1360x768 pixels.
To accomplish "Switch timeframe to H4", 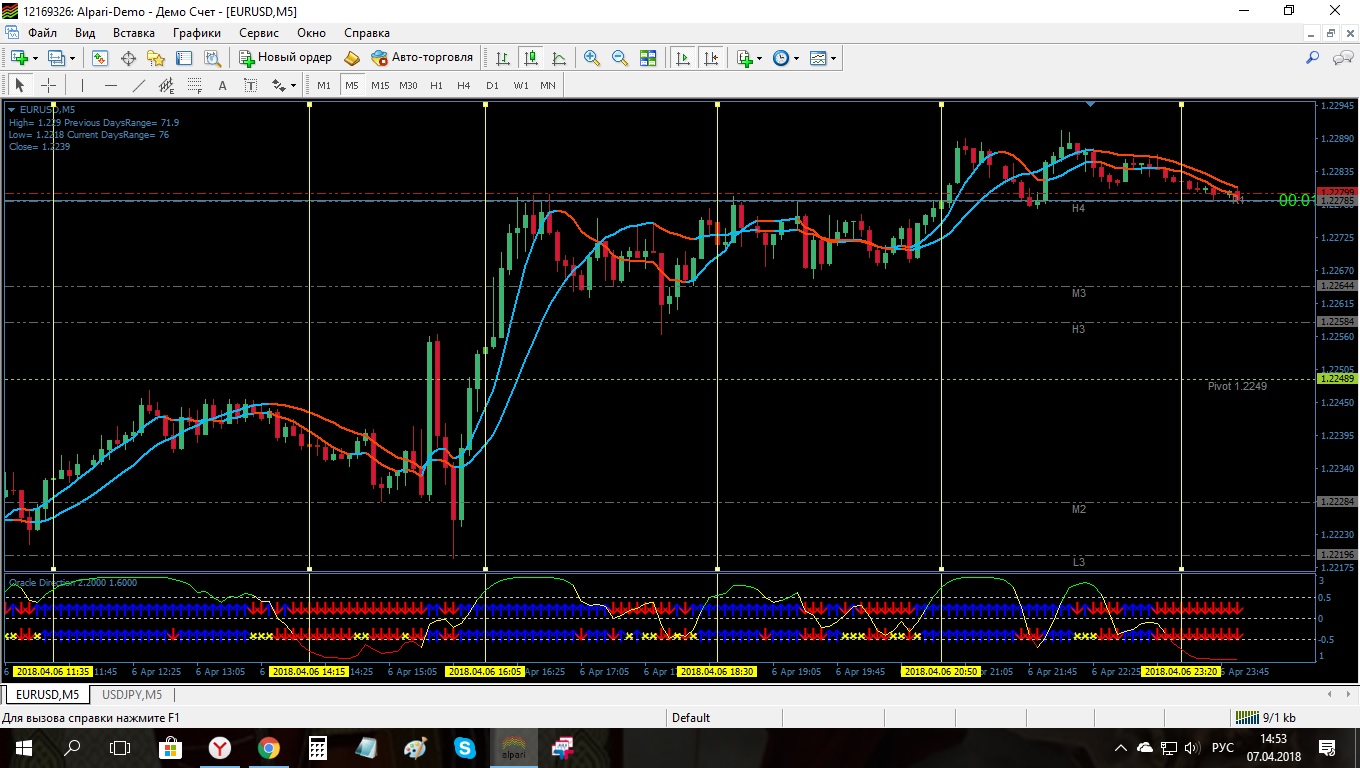I will tap(464, 85).
